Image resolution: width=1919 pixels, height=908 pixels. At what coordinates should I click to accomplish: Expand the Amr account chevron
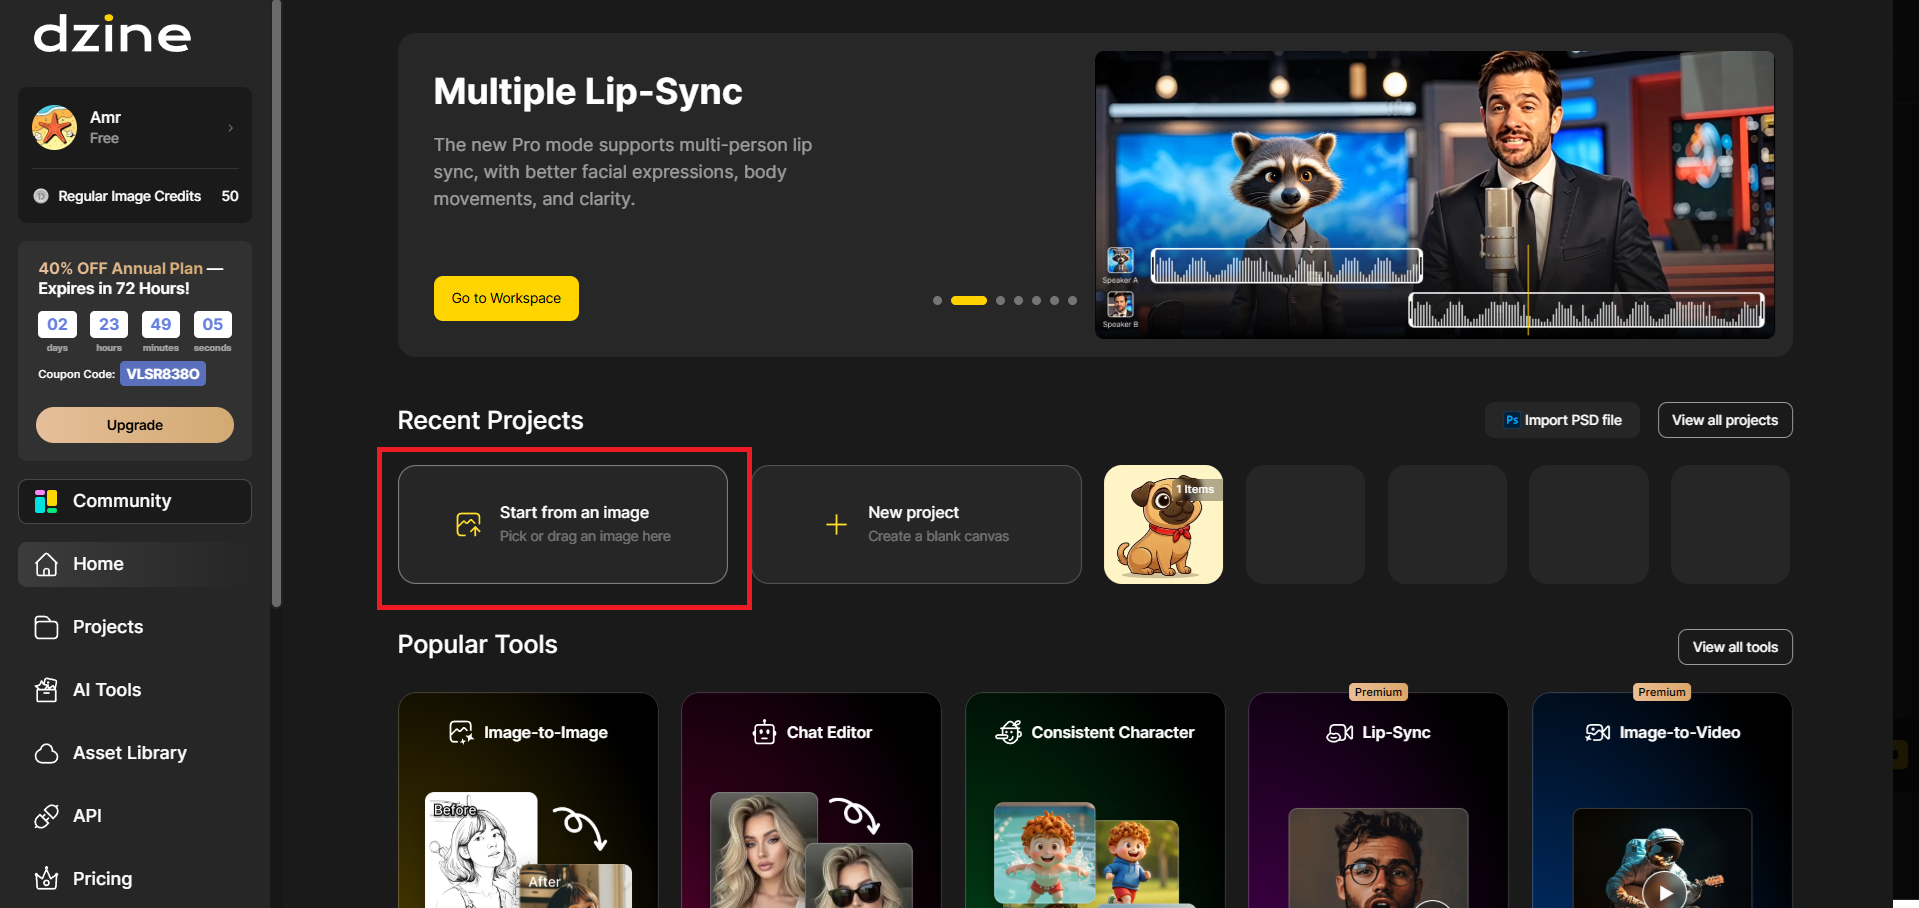point(231,128)
